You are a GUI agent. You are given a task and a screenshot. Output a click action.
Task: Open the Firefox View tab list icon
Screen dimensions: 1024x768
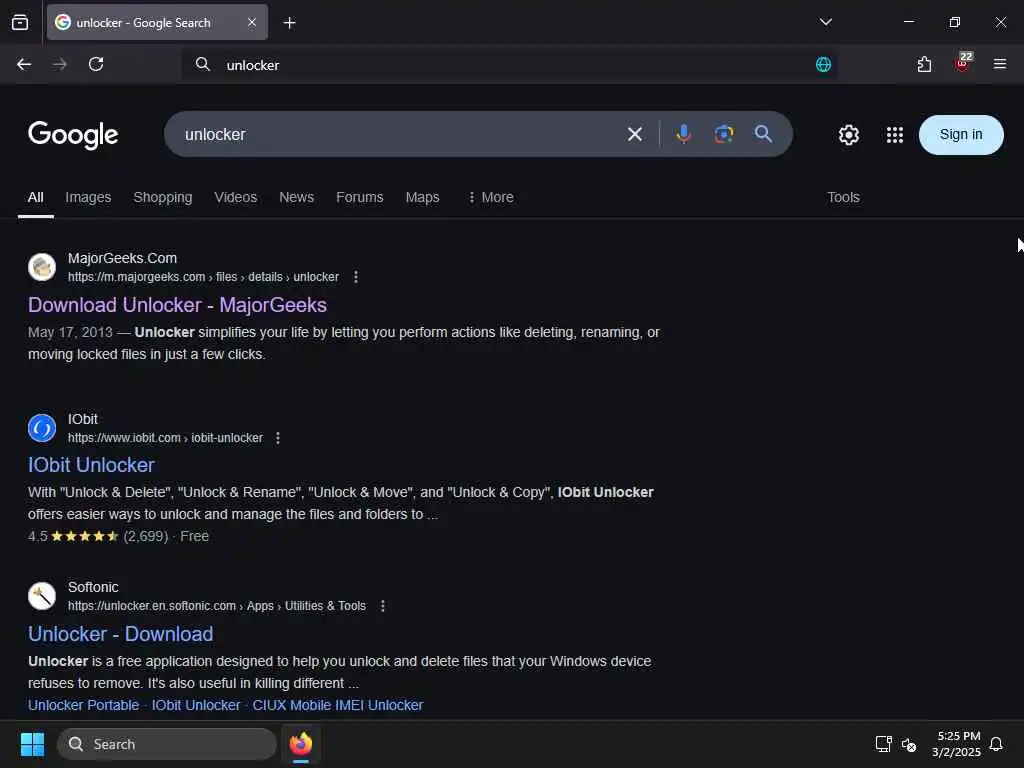click(x=20, y=22)
